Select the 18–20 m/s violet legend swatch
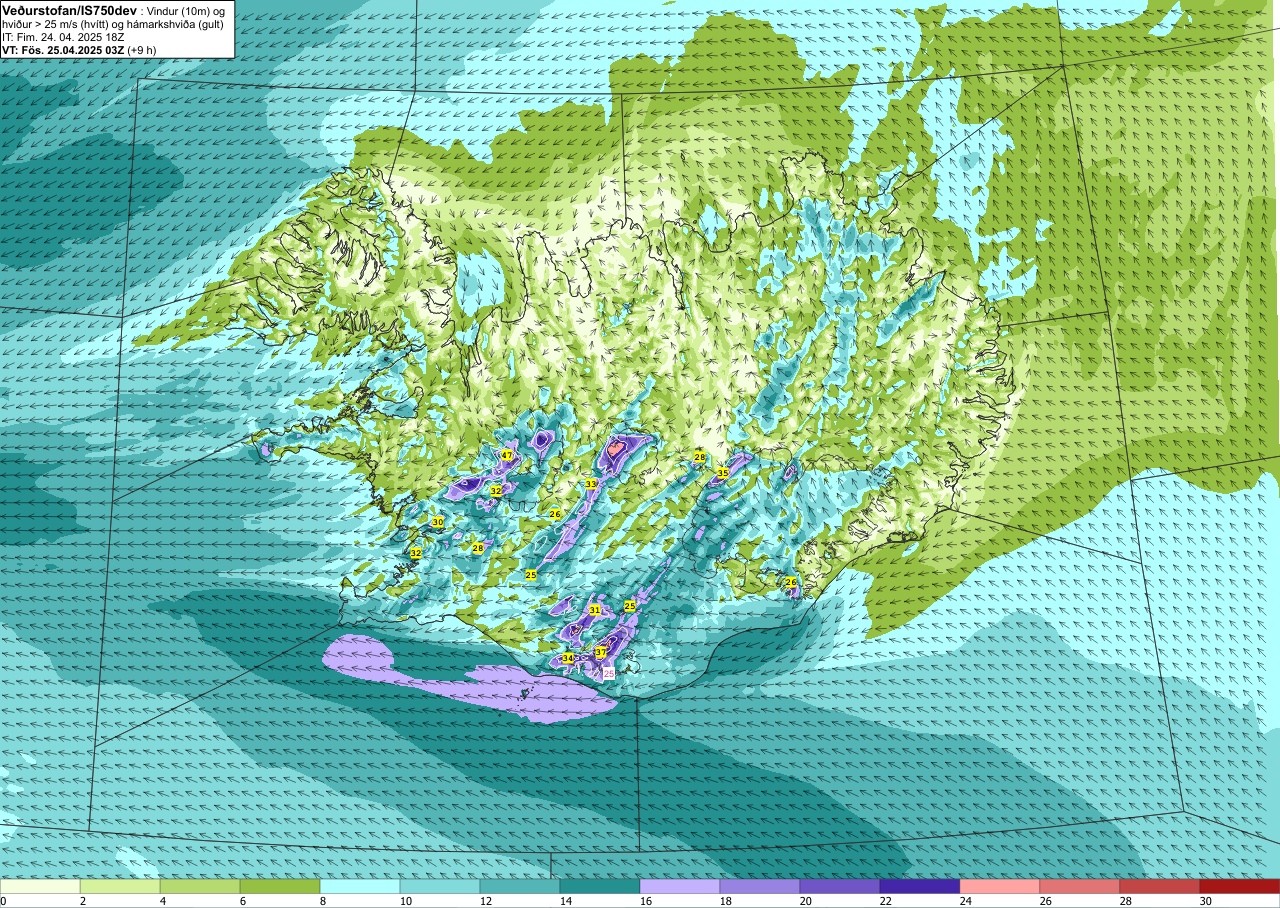Image resolution: width=1280 pixels, height=908 pixels. [760, 886]
